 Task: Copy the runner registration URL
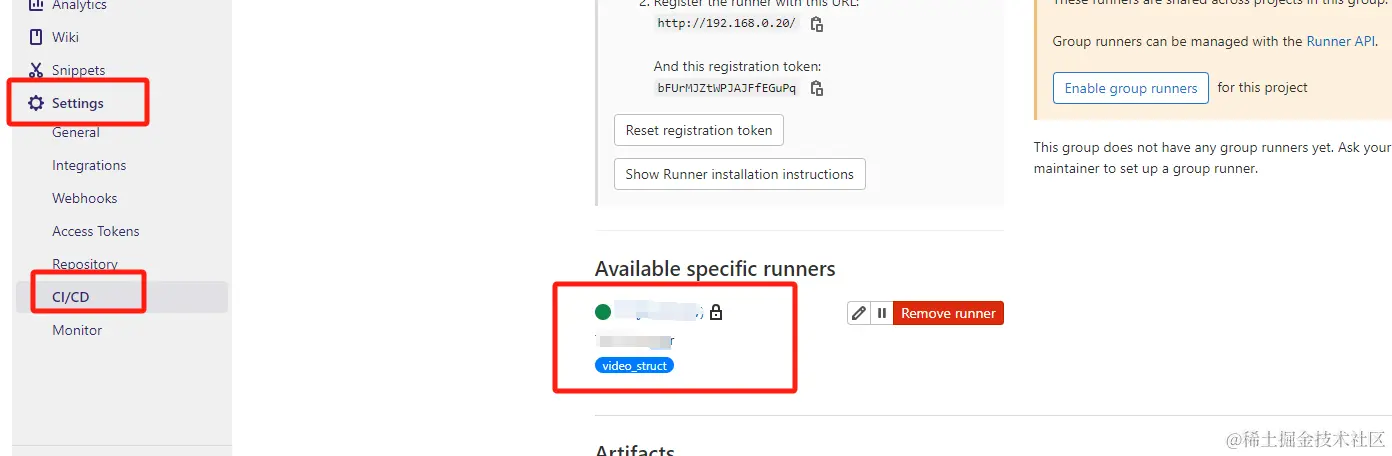click(x=817, y=24)
